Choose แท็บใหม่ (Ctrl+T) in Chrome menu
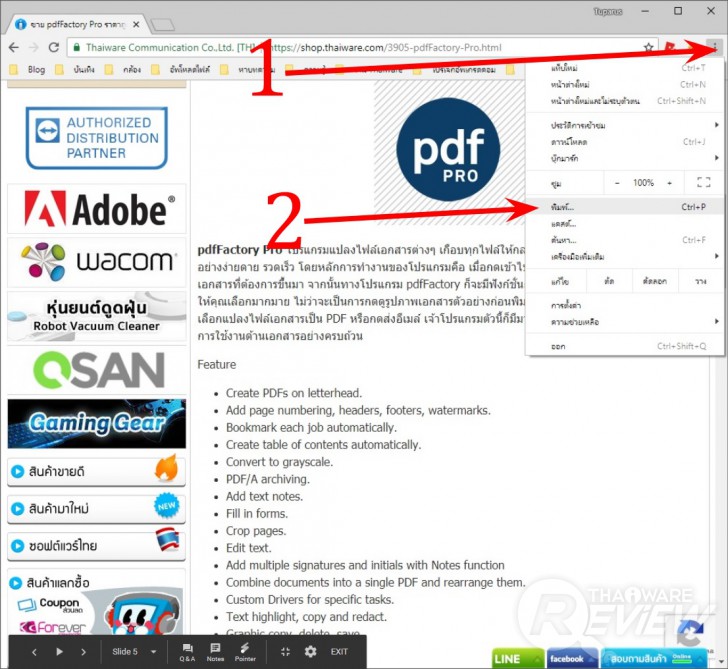This screenshot has height=669, width=728. [625, 68]
